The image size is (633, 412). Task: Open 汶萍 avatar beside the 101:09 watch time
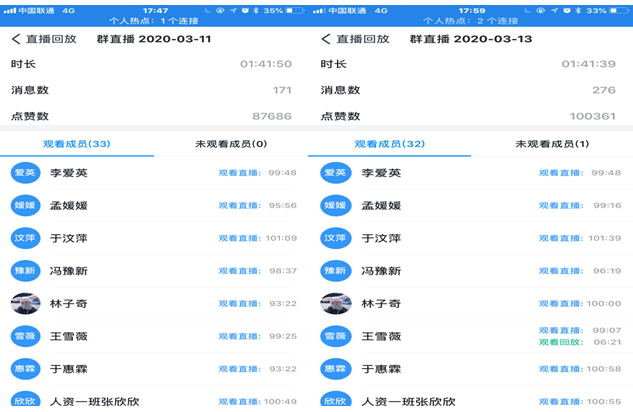pos(25,238)
